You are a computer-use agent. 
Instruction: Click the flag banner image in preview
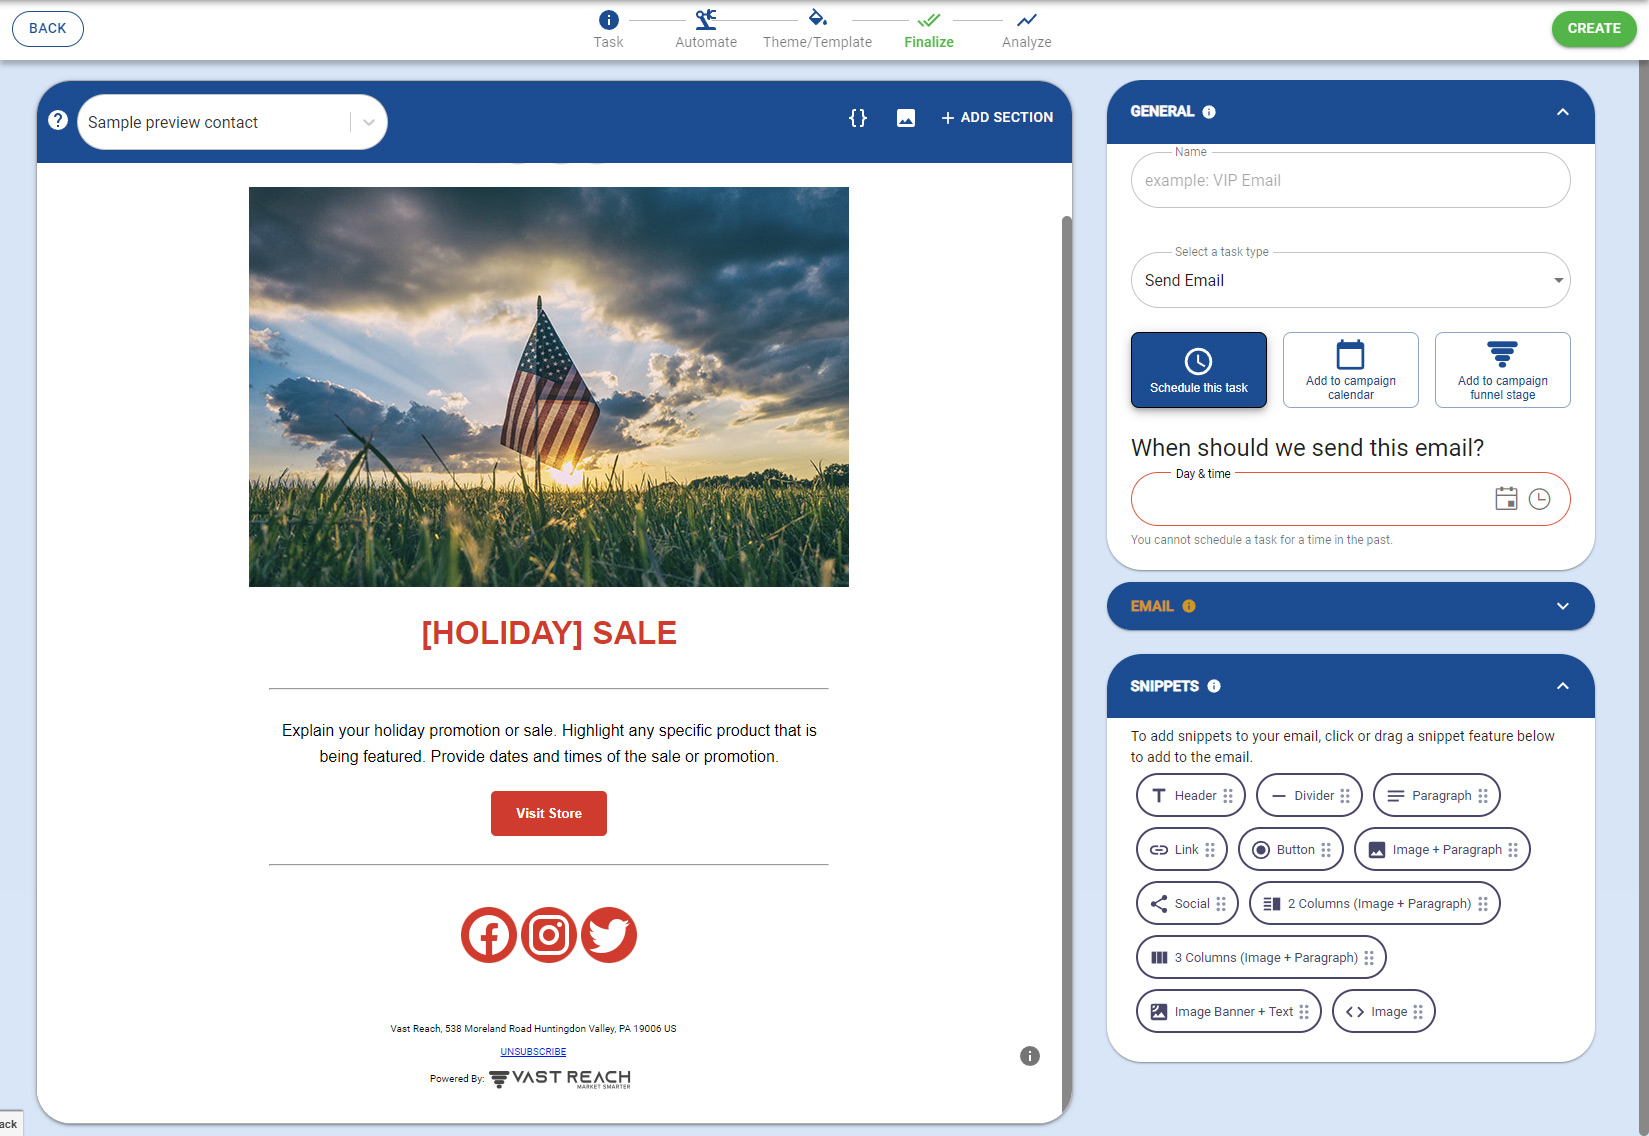click(x=549, y=387)
